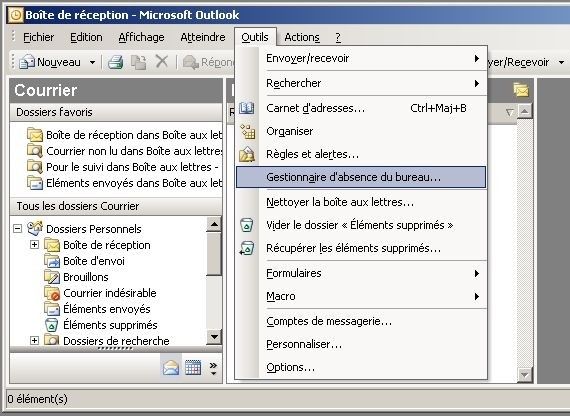Expand the Dossiers de recherche node
This screenshot has width=570, height=416.
(34, 340)
